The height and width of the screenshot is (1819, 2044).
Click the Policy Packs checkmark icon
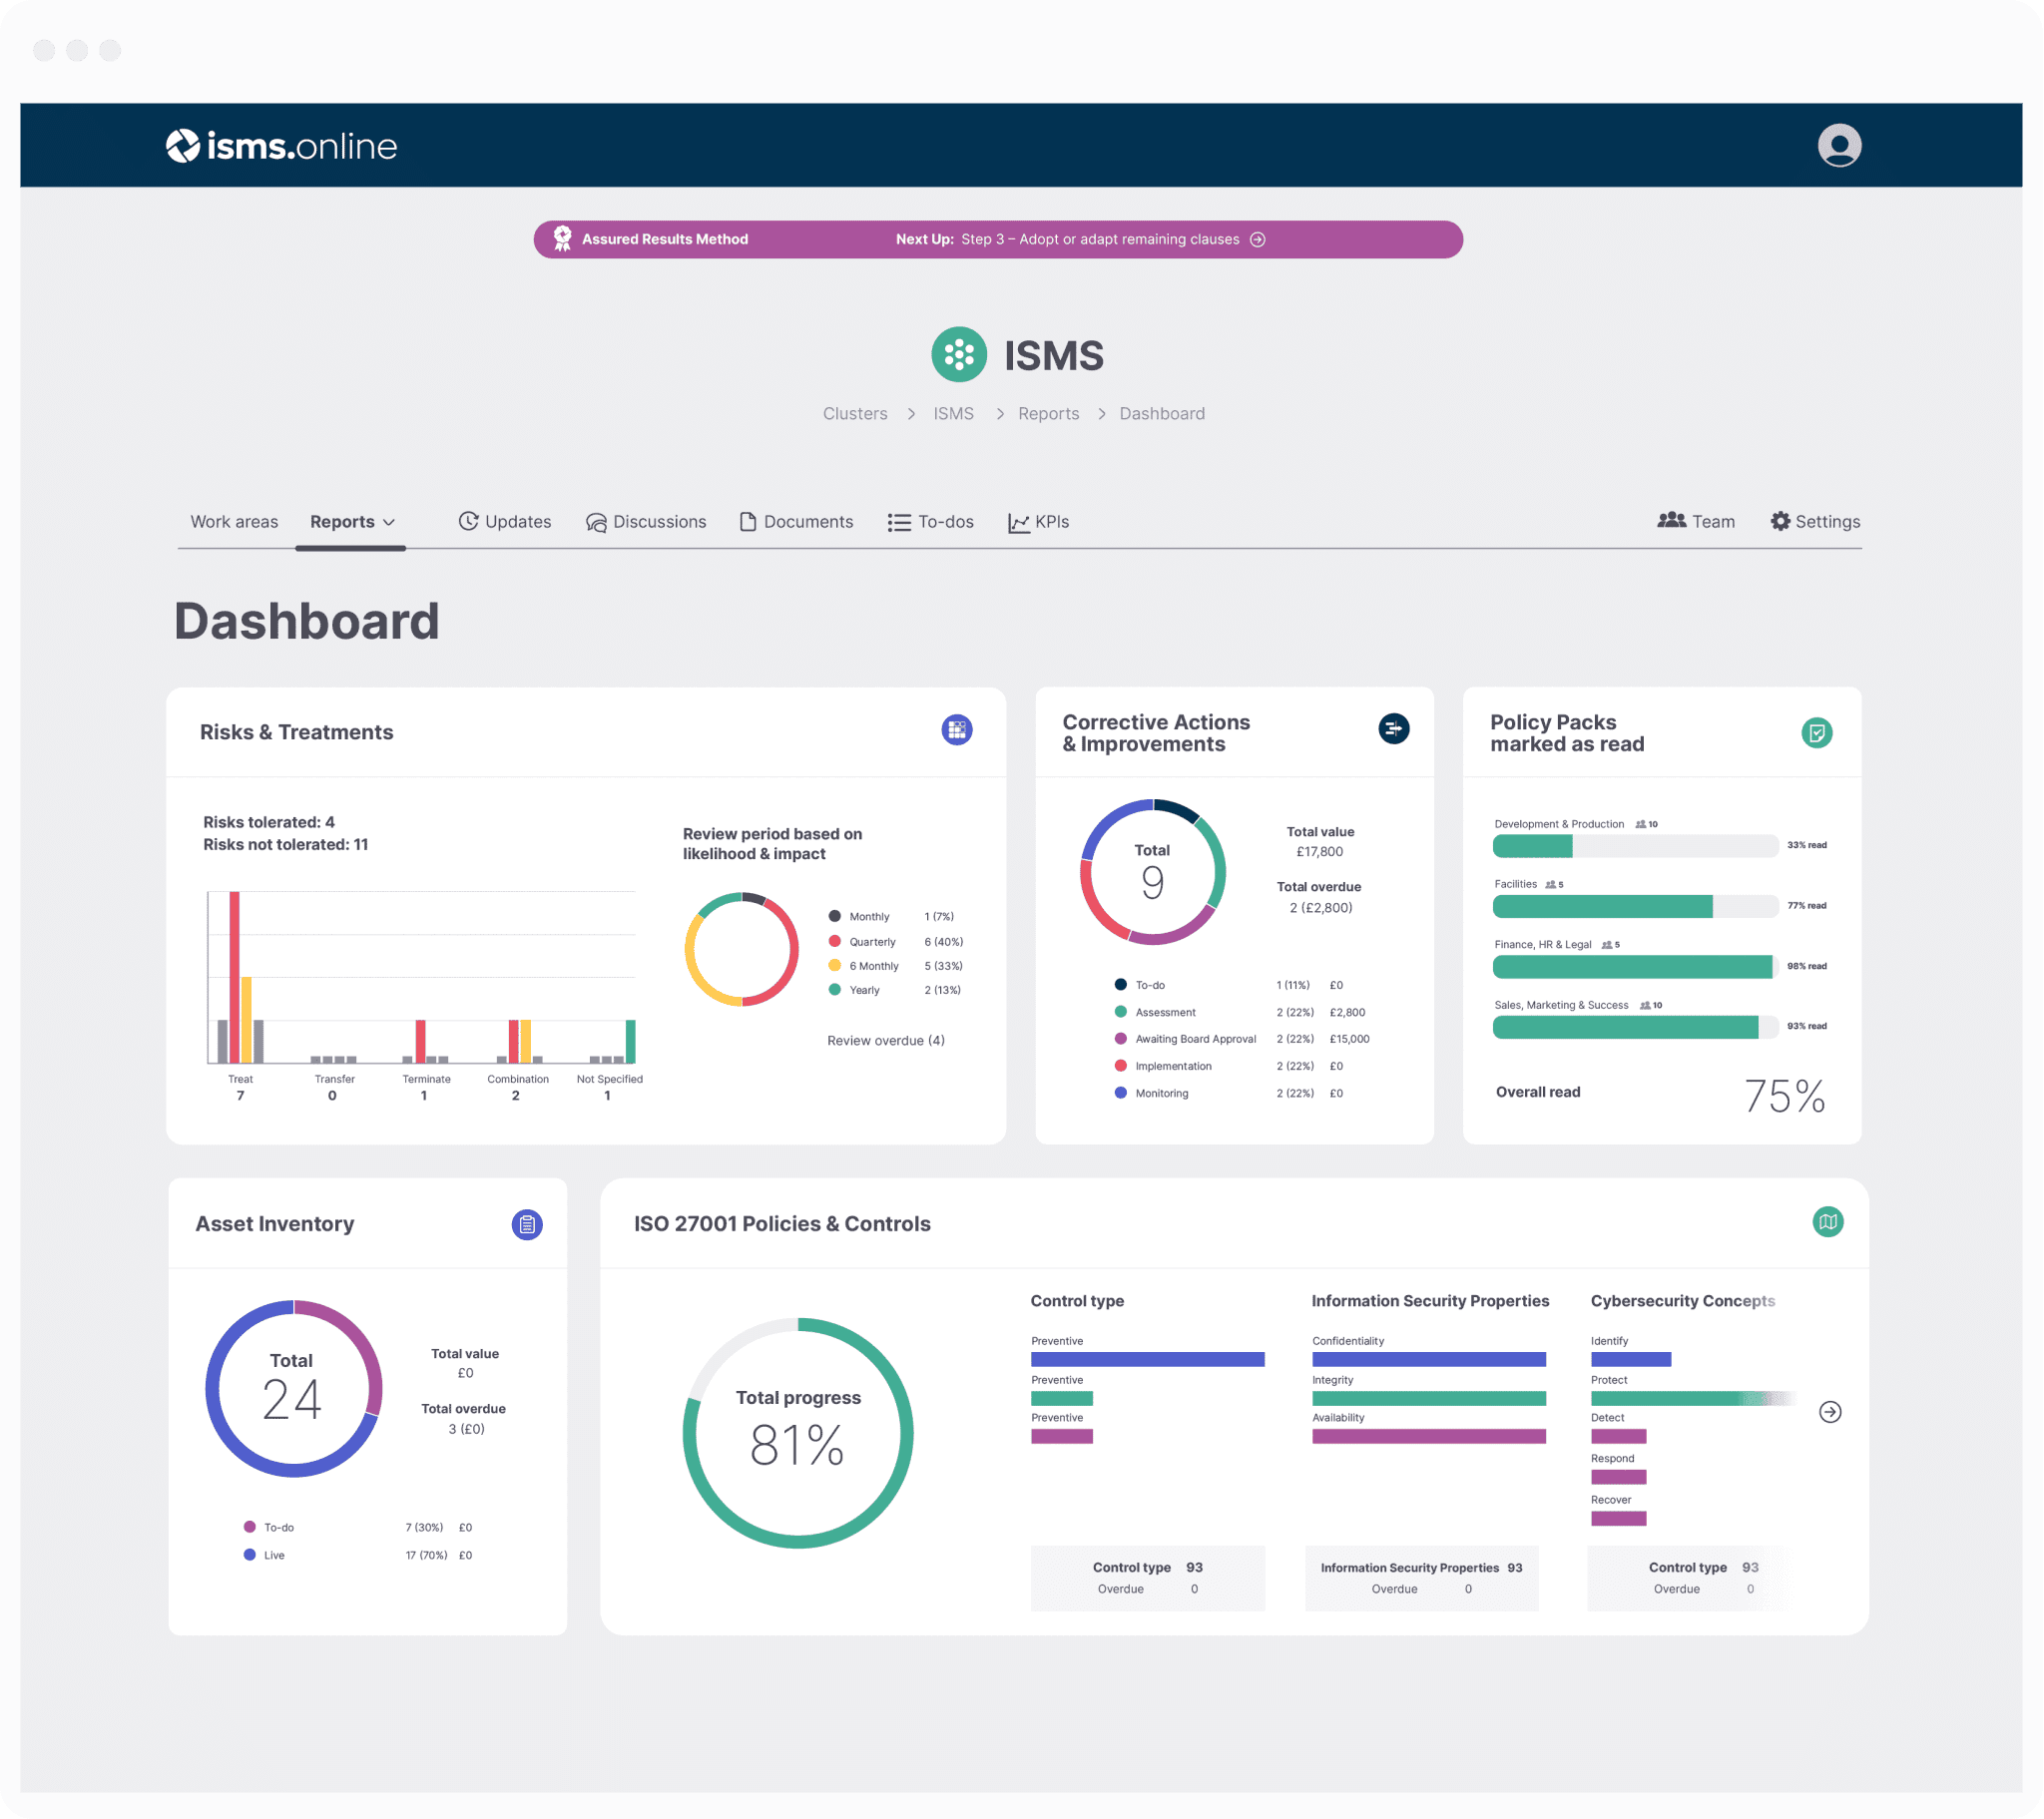[1816, 733]
